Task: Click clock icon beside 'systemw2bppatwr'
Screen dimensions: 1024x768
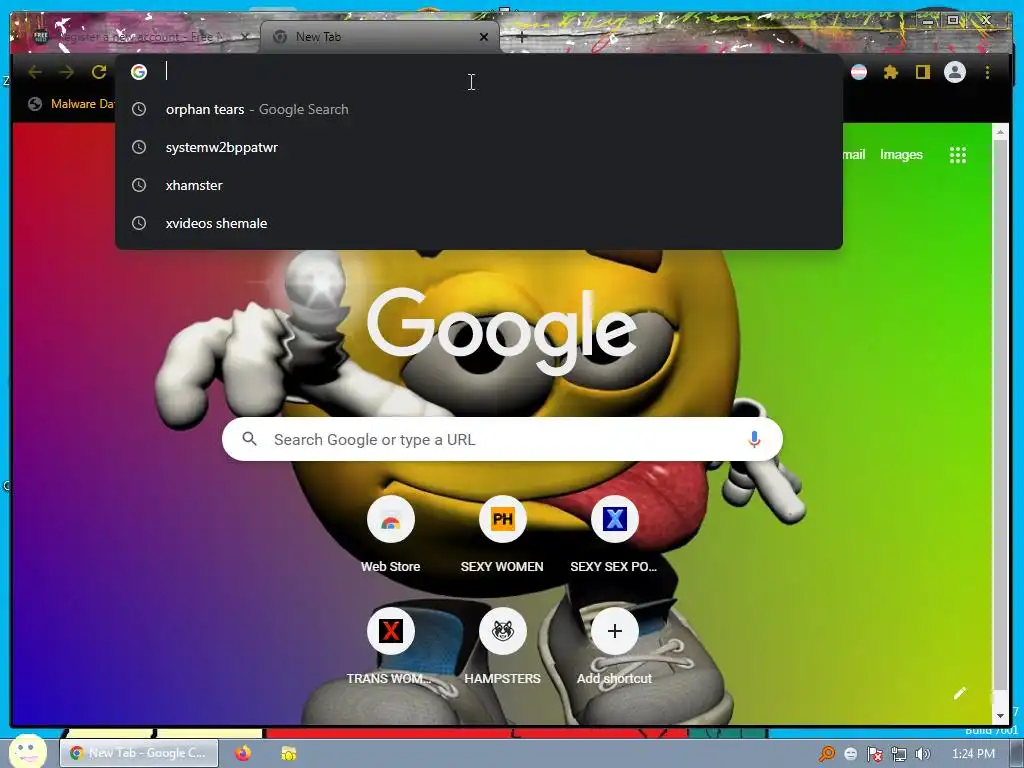Action: click(139, 148)
